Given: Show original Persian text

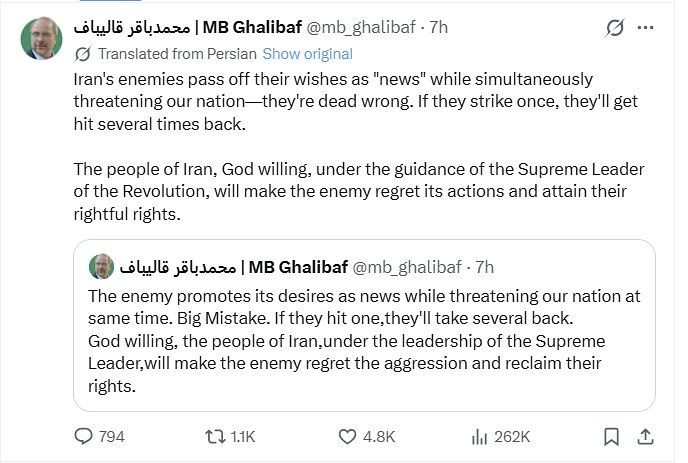Looking at the screenshot, I should click(308, 54).
